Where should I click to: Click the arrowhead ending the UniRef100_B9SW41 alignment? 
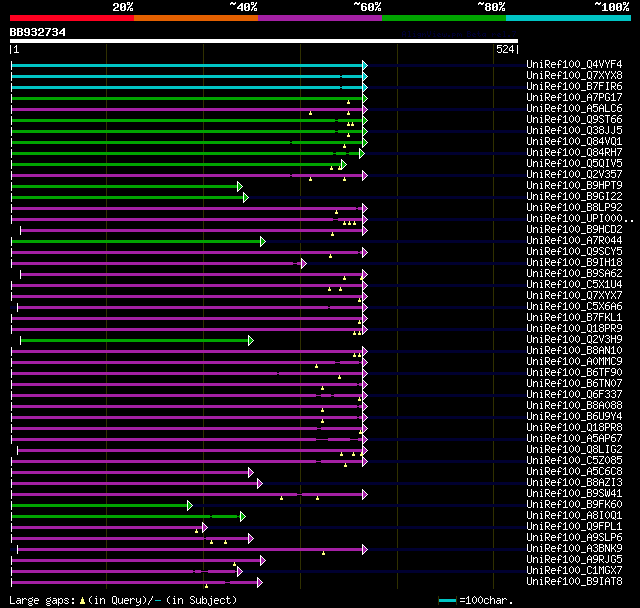[x=365, y=495]
